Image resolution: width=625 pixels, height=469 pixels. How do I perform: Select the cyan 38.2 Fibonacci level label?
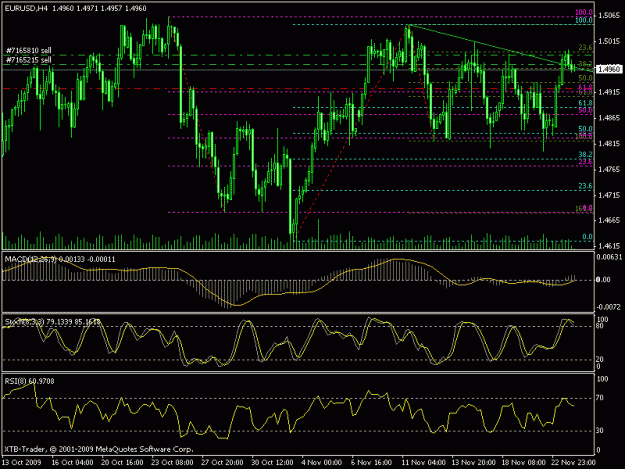586,155
